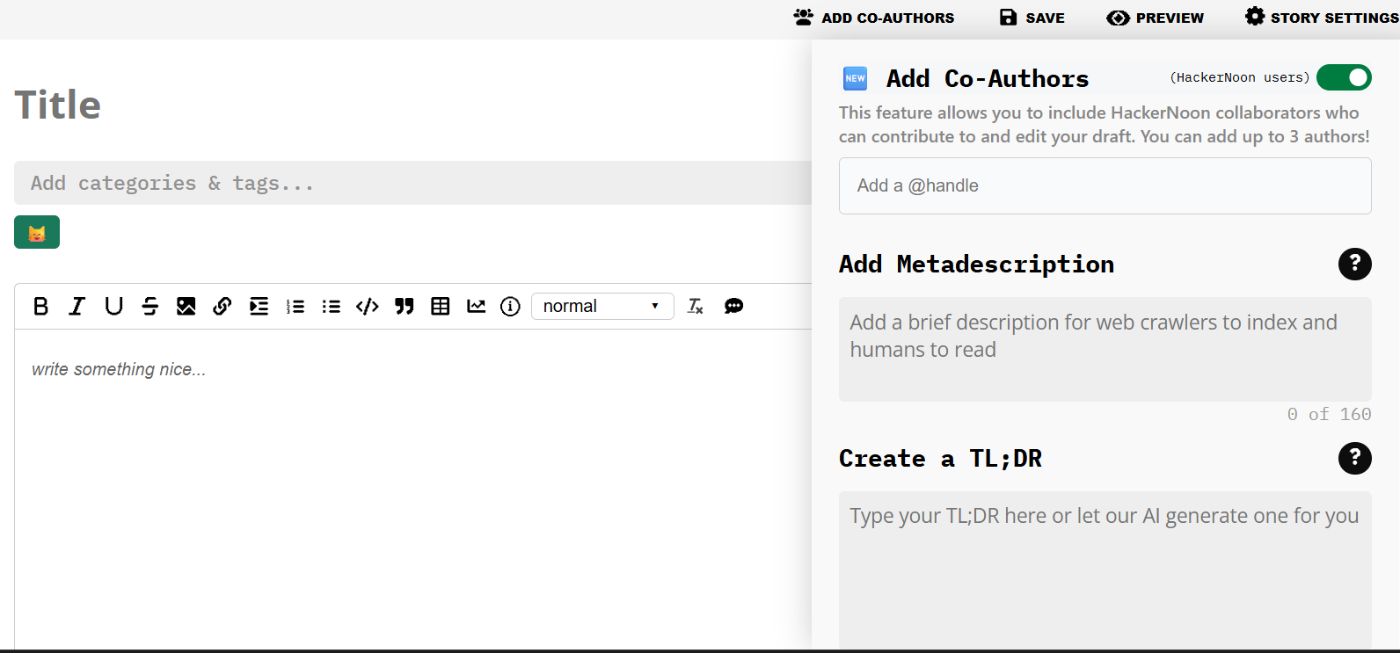Insert a code block
The height and width of the screenshot is (653, 1400).
[x=367, y=306]
